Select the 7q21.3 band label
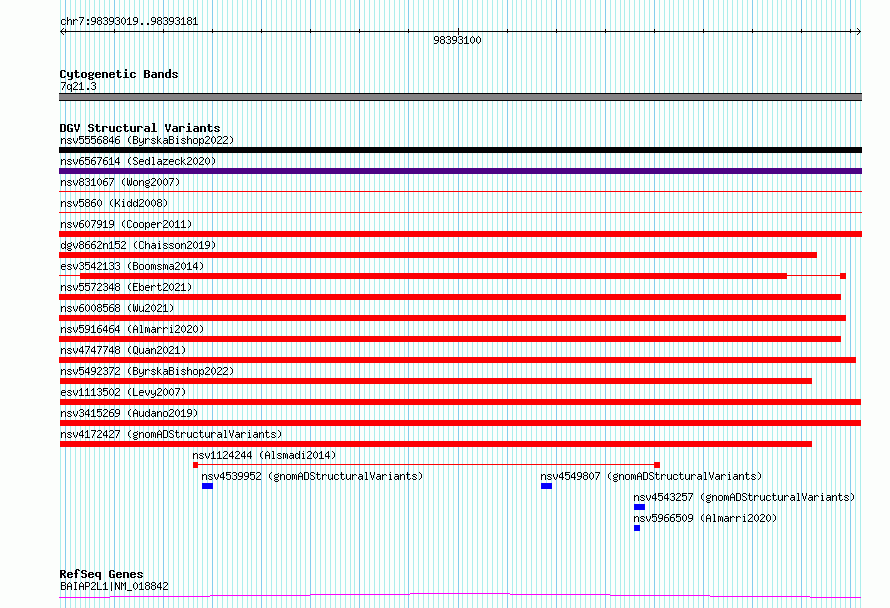 [78, 86]
